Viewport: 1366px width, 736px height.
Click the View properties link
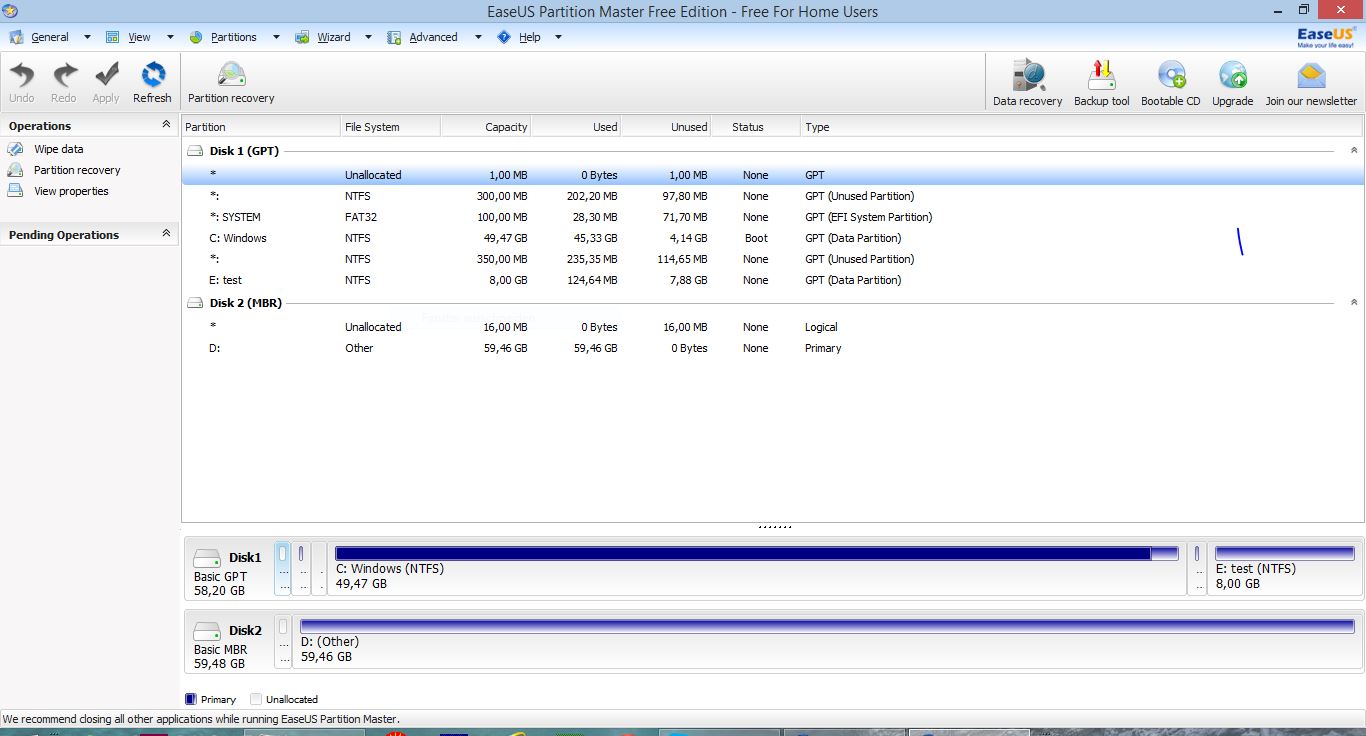pos(71,191)
